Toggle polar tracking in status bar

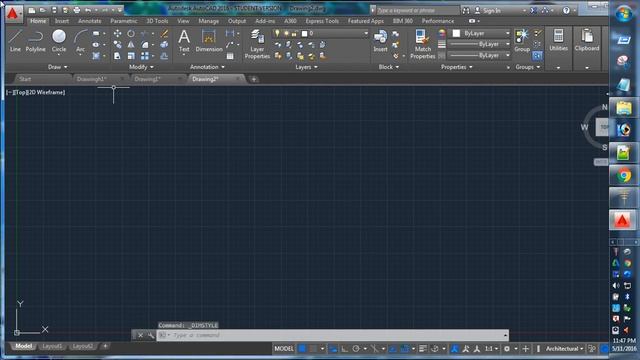coord(356,349)
